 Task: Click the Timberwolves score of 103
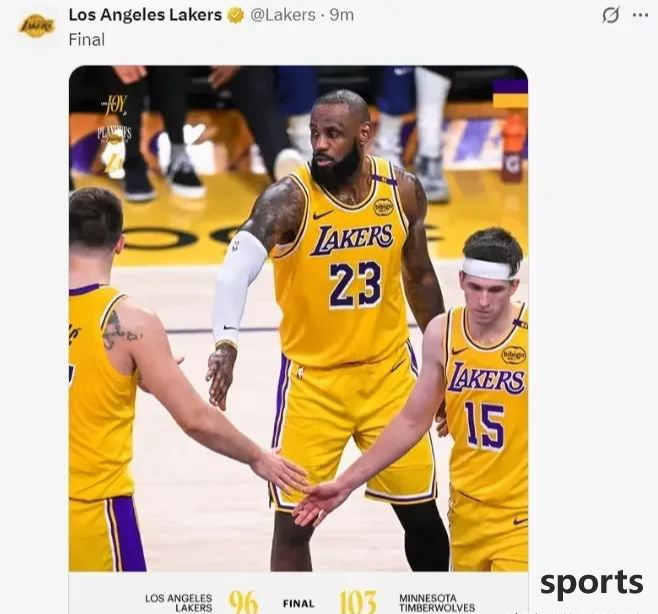(358, 602)
